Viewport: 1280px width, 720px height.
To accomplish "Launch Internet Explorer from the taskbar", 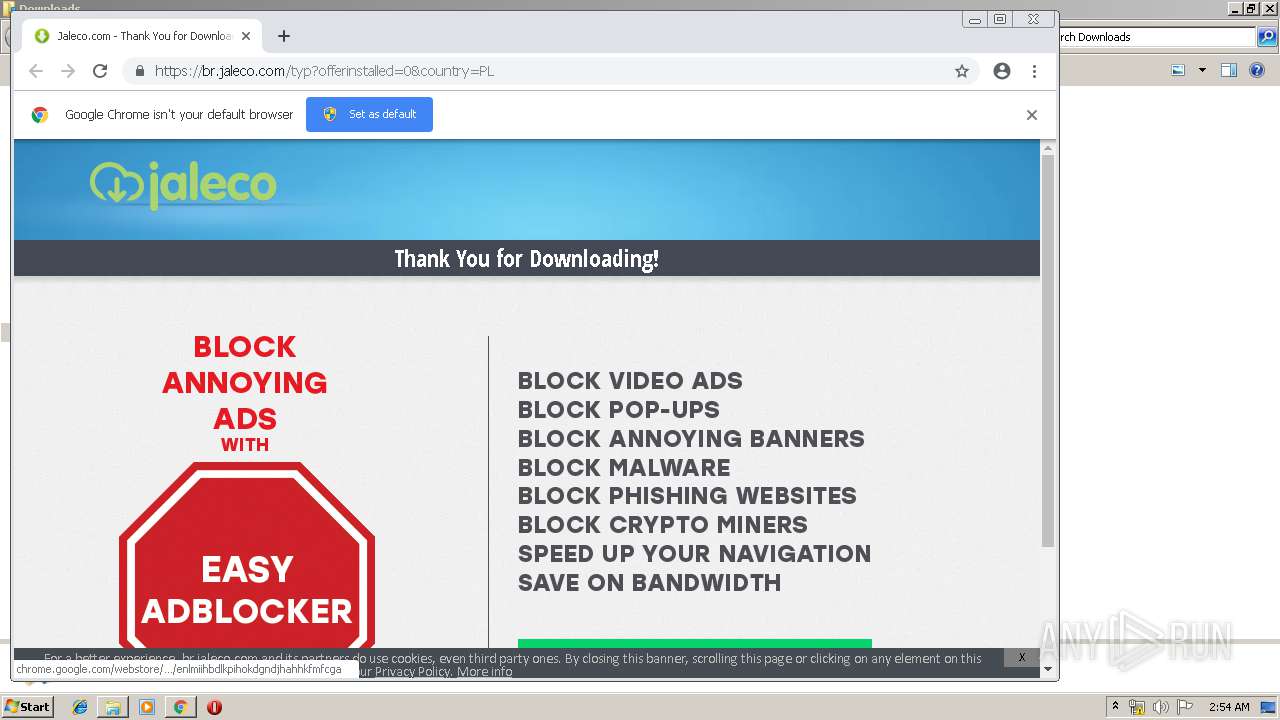I will [x=80, y=707].
